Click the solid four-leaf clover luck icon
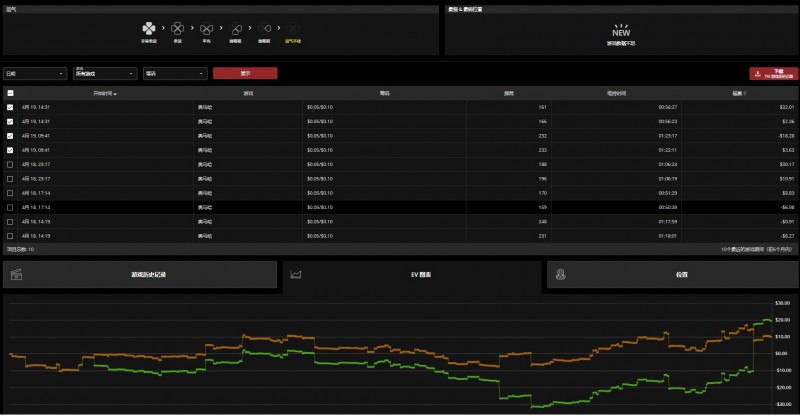 pyautogui.click(x=149, y=30)
